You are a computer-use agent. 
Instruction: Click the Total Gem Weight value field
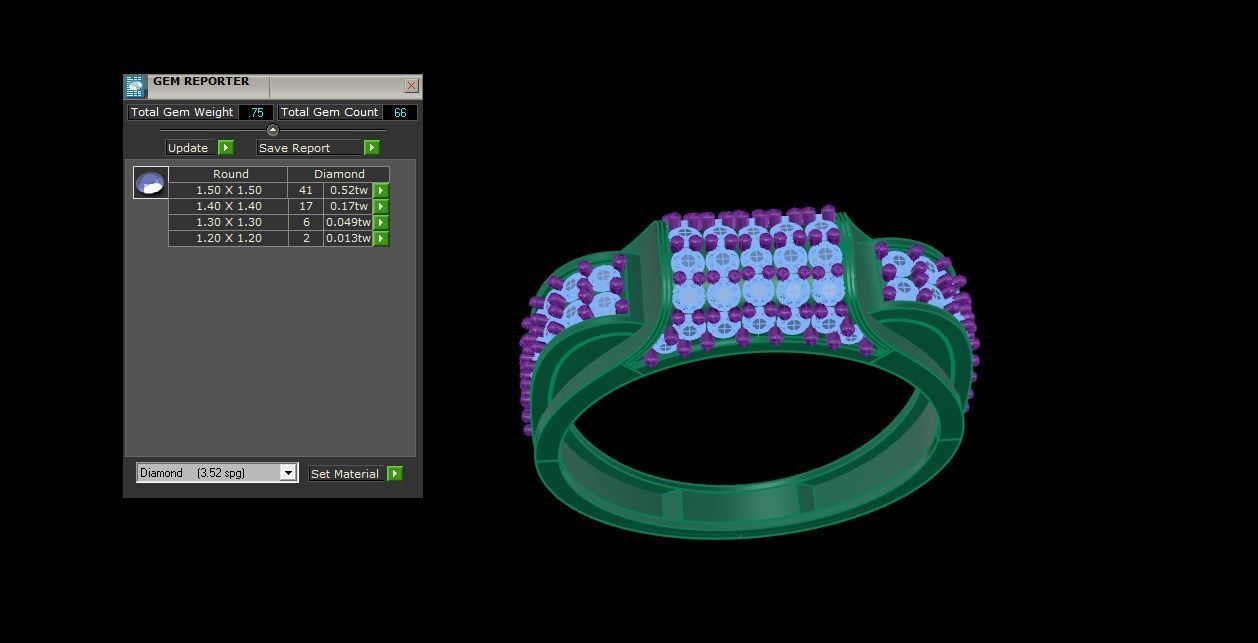pos(255,112)
